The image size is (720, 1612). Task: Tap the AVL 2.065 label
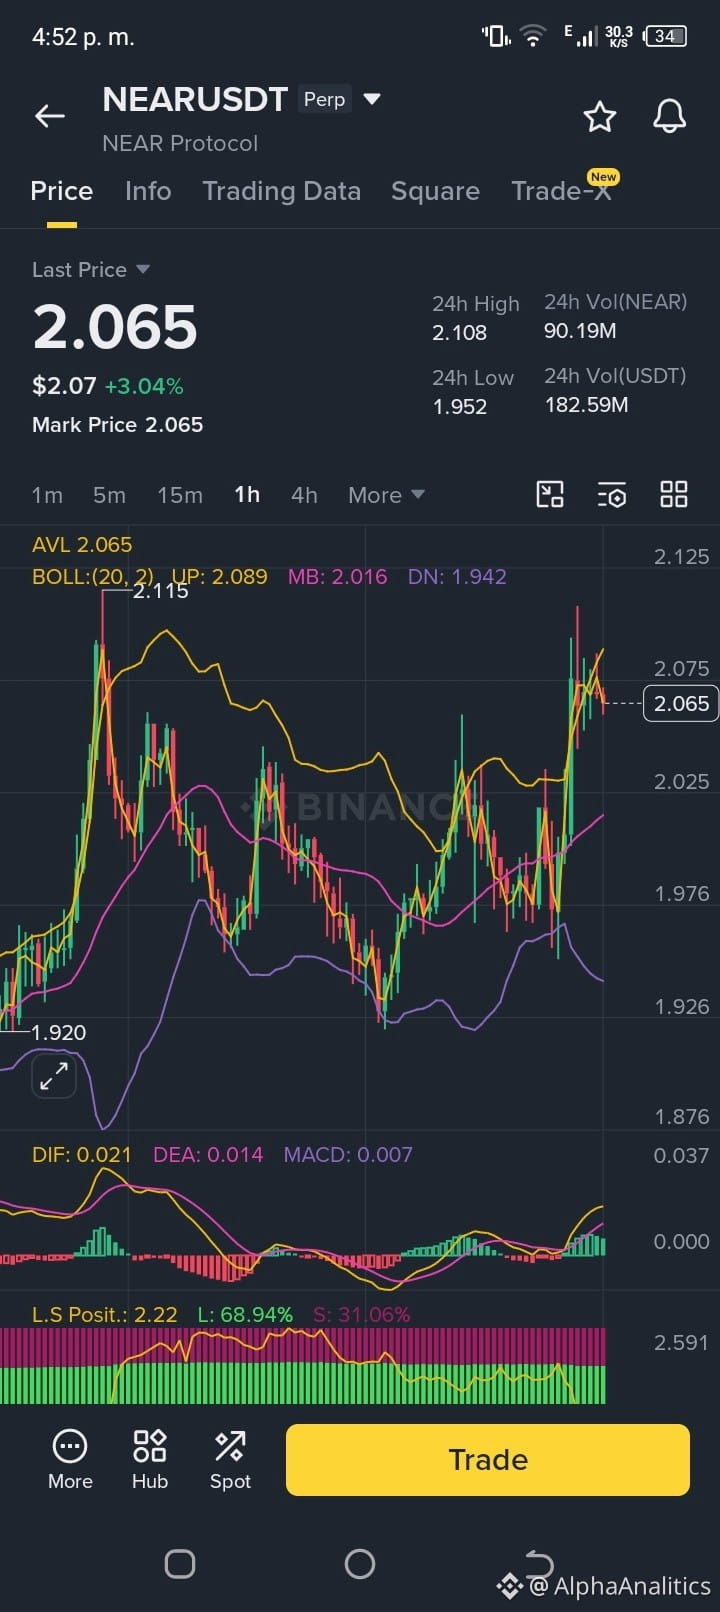click(x=82, y=545)
